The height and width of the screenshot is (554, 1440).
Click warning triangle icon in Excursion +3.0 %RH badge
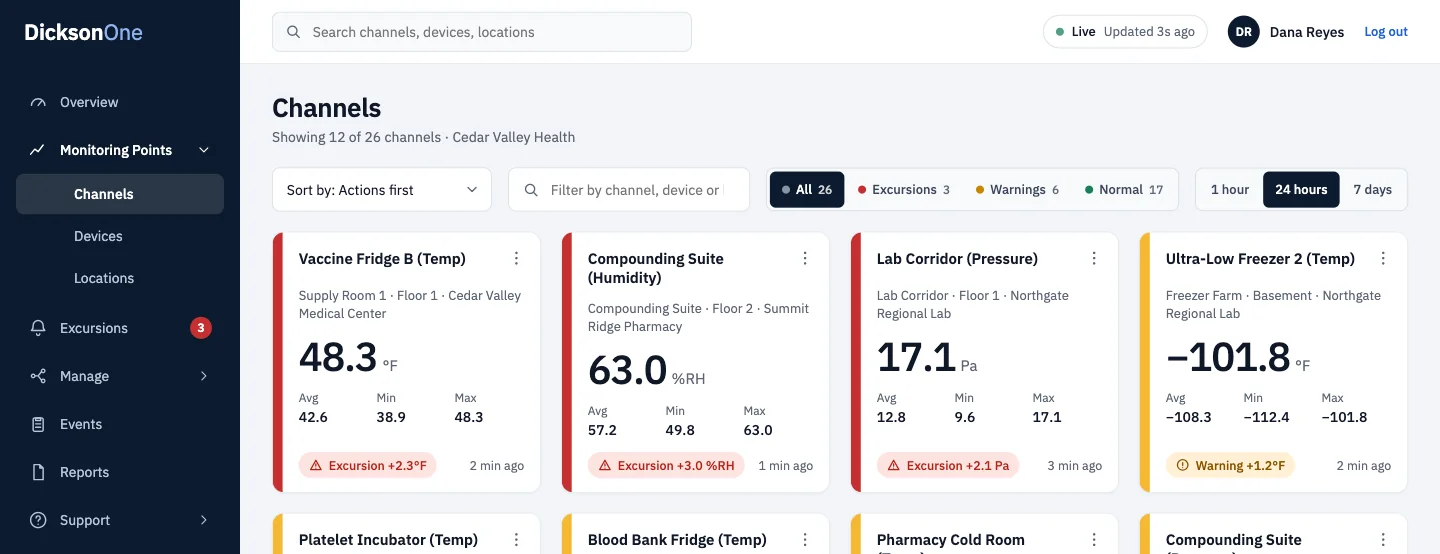605,466
